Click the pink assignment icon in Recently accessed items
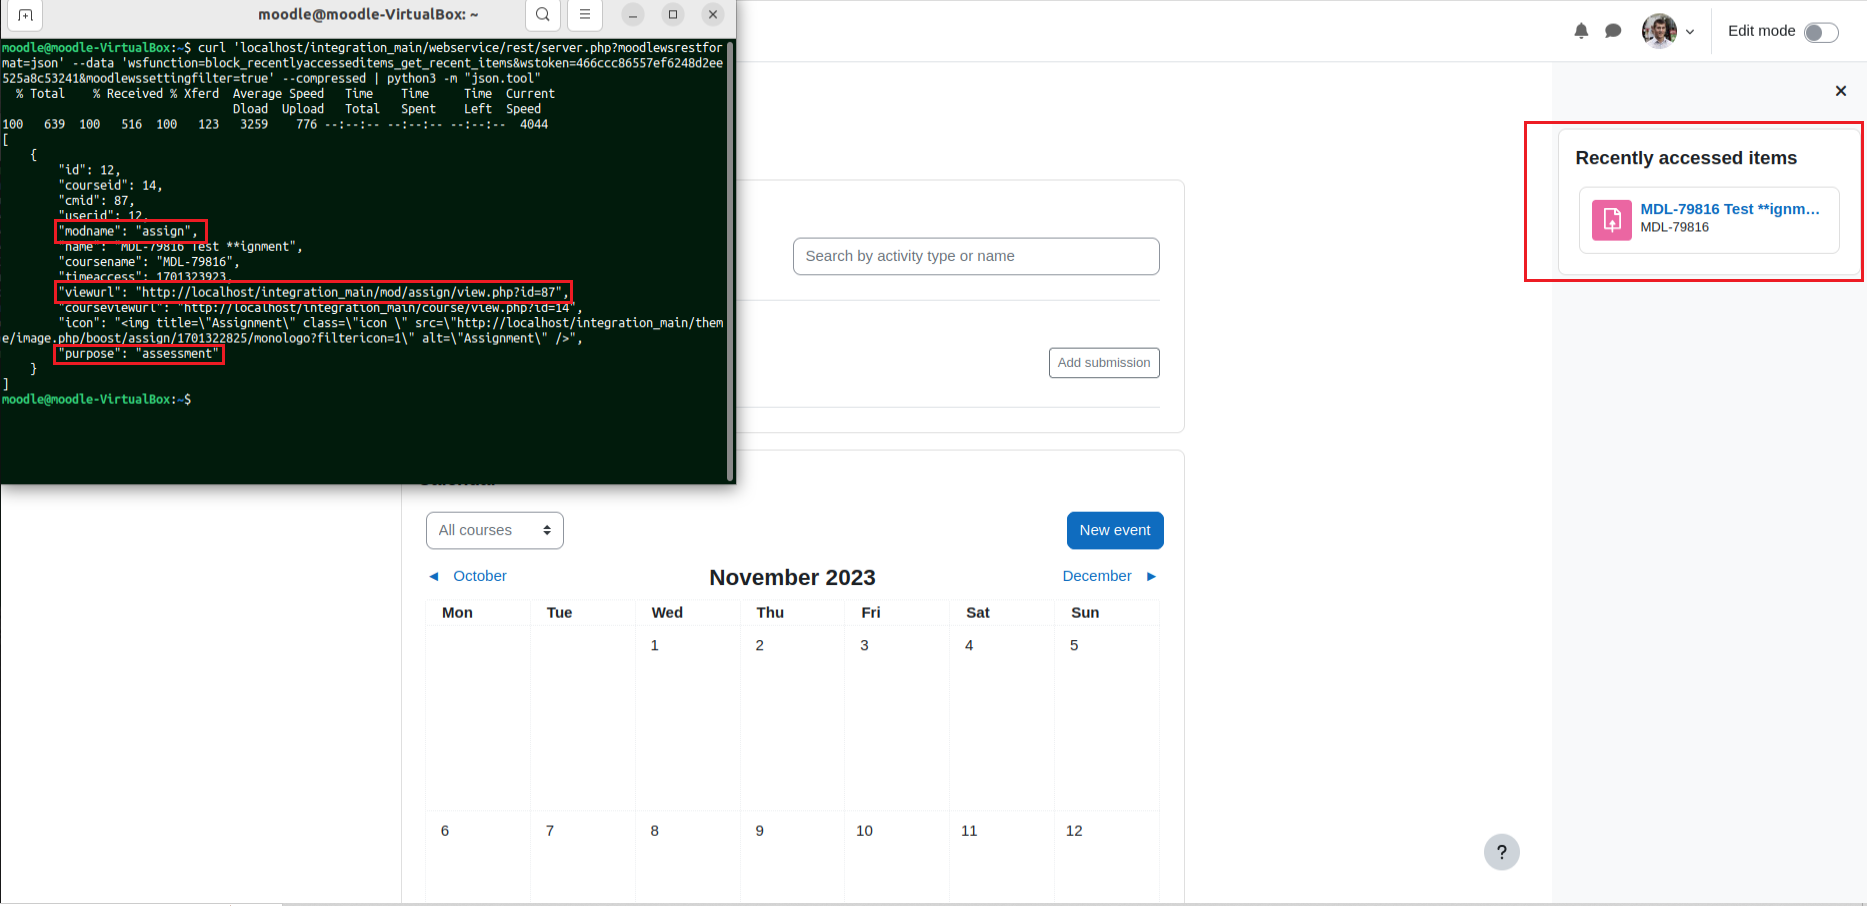The width and height of the screenshot is (1867, 906). [1612, 219]
